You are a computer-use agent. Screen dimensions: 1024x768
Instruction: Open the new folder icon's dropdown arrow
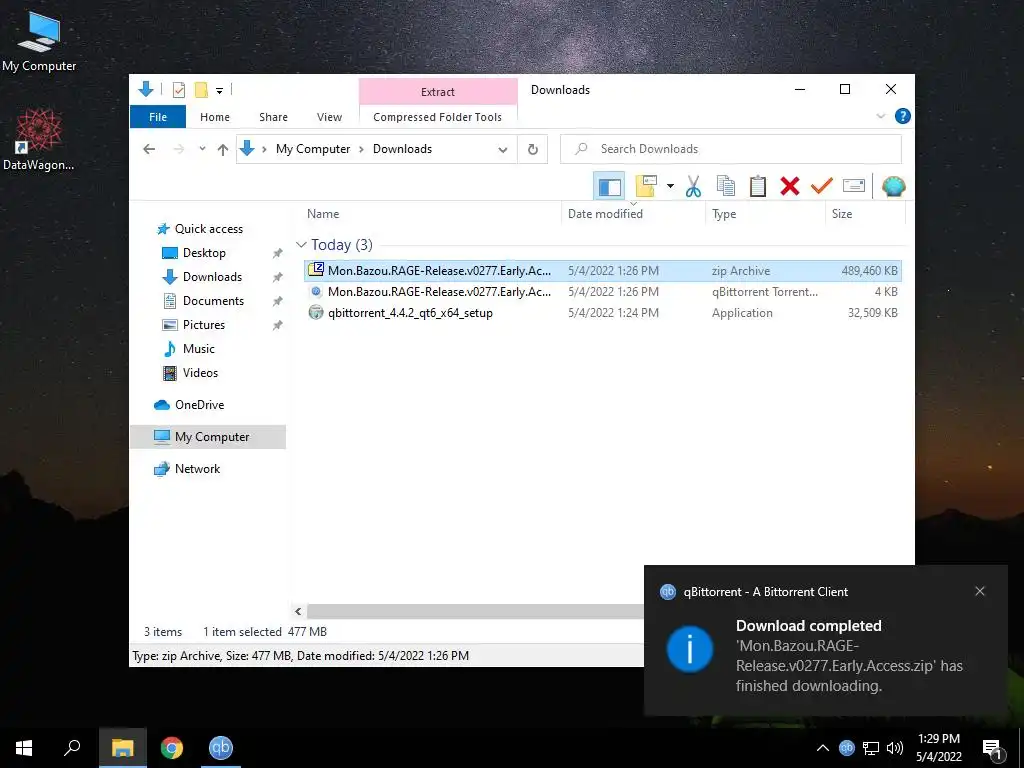[670, 186]
